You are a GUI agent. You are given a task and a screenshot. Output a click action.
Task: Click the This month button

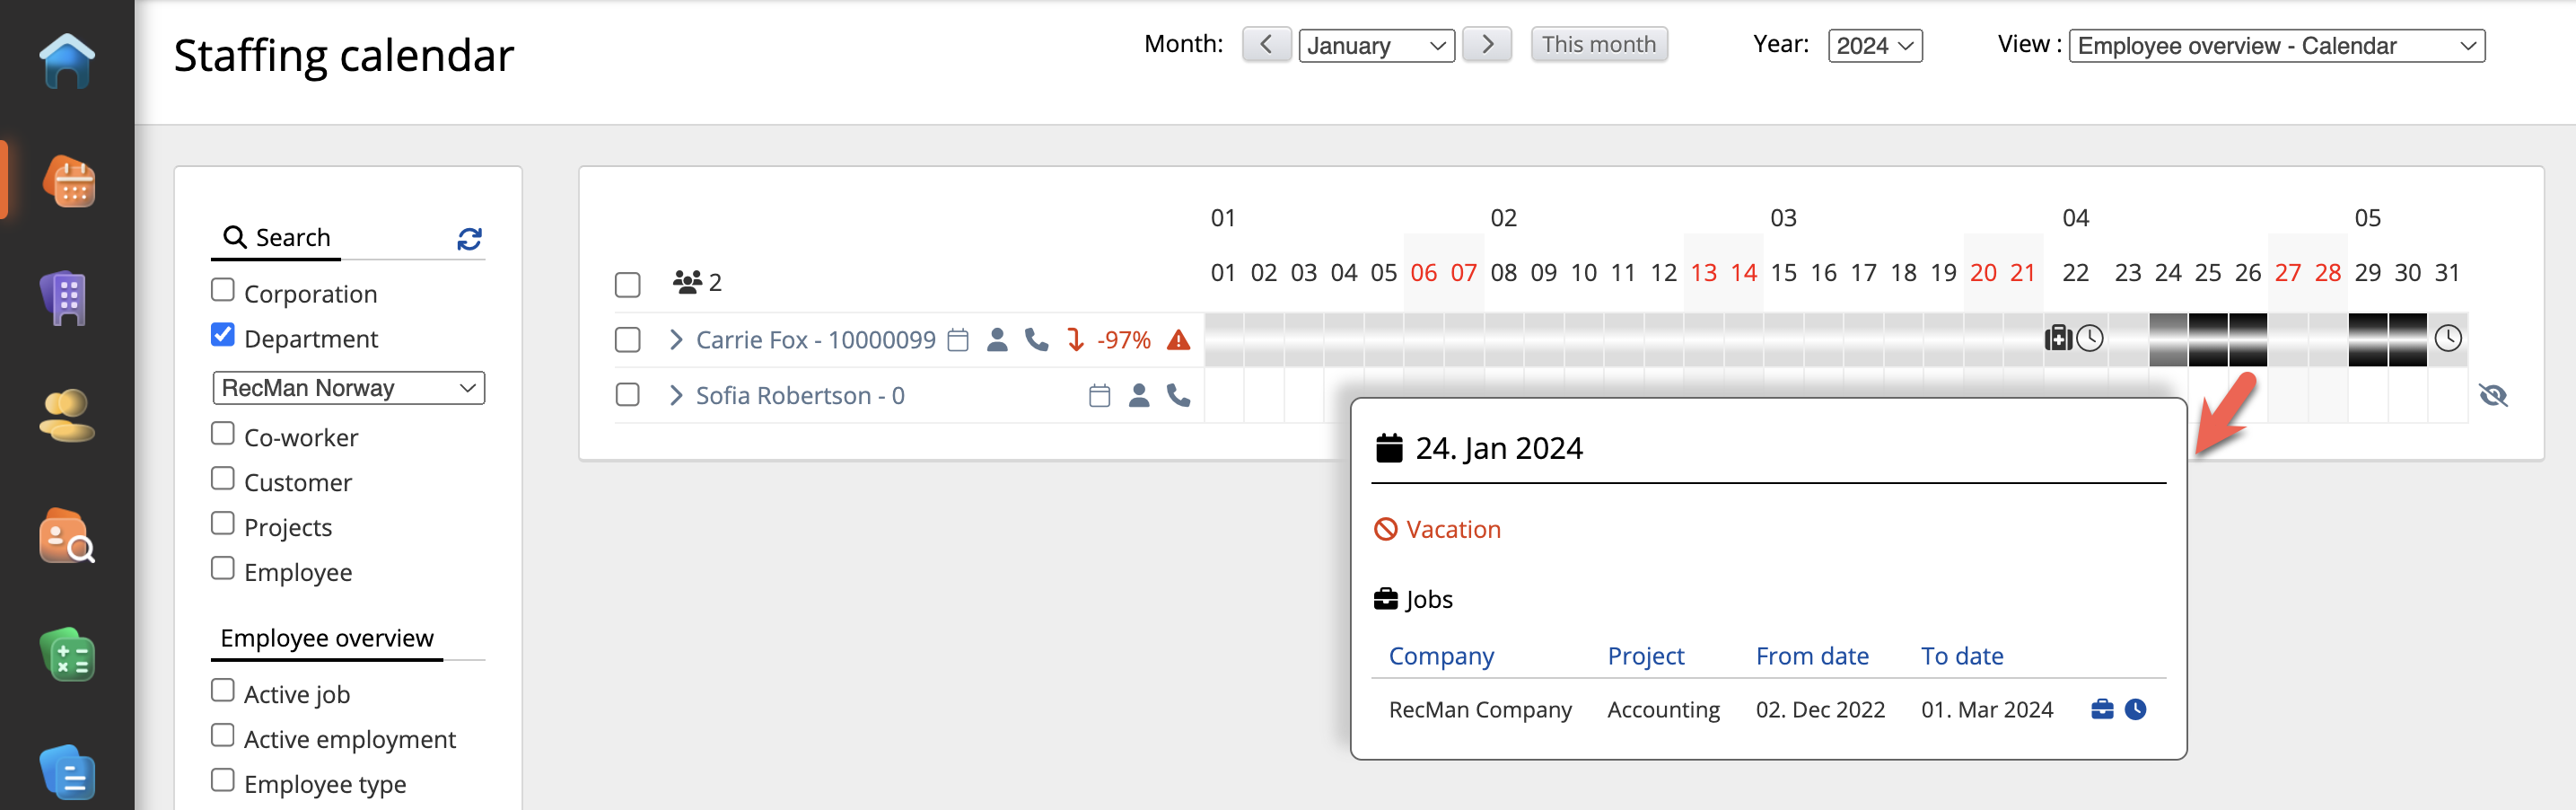coord(1598,45)
